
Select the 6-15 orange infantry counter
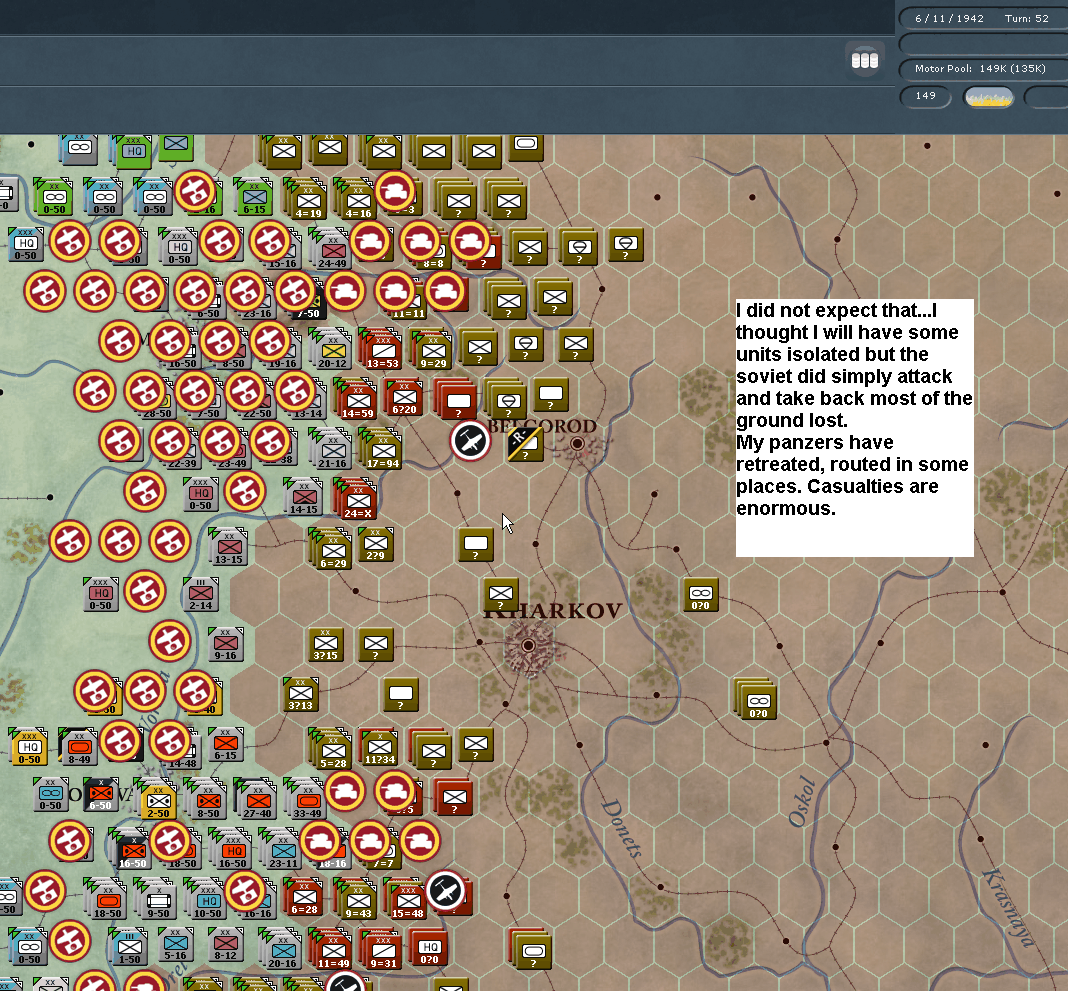225,745
